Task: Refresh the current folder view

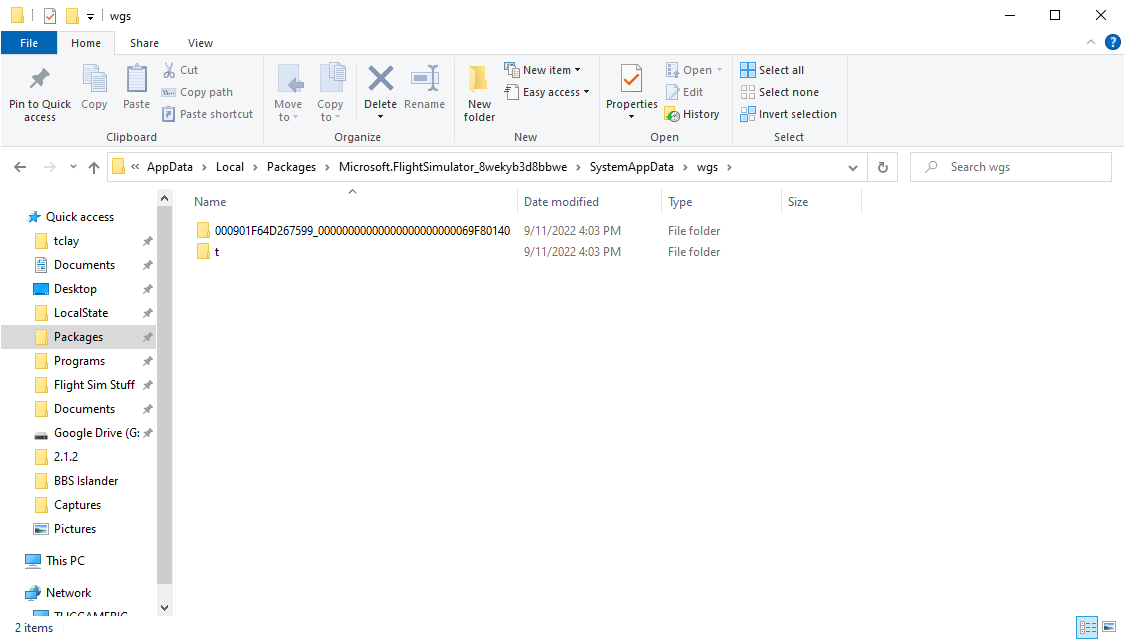Action: (x=882, y=167)
